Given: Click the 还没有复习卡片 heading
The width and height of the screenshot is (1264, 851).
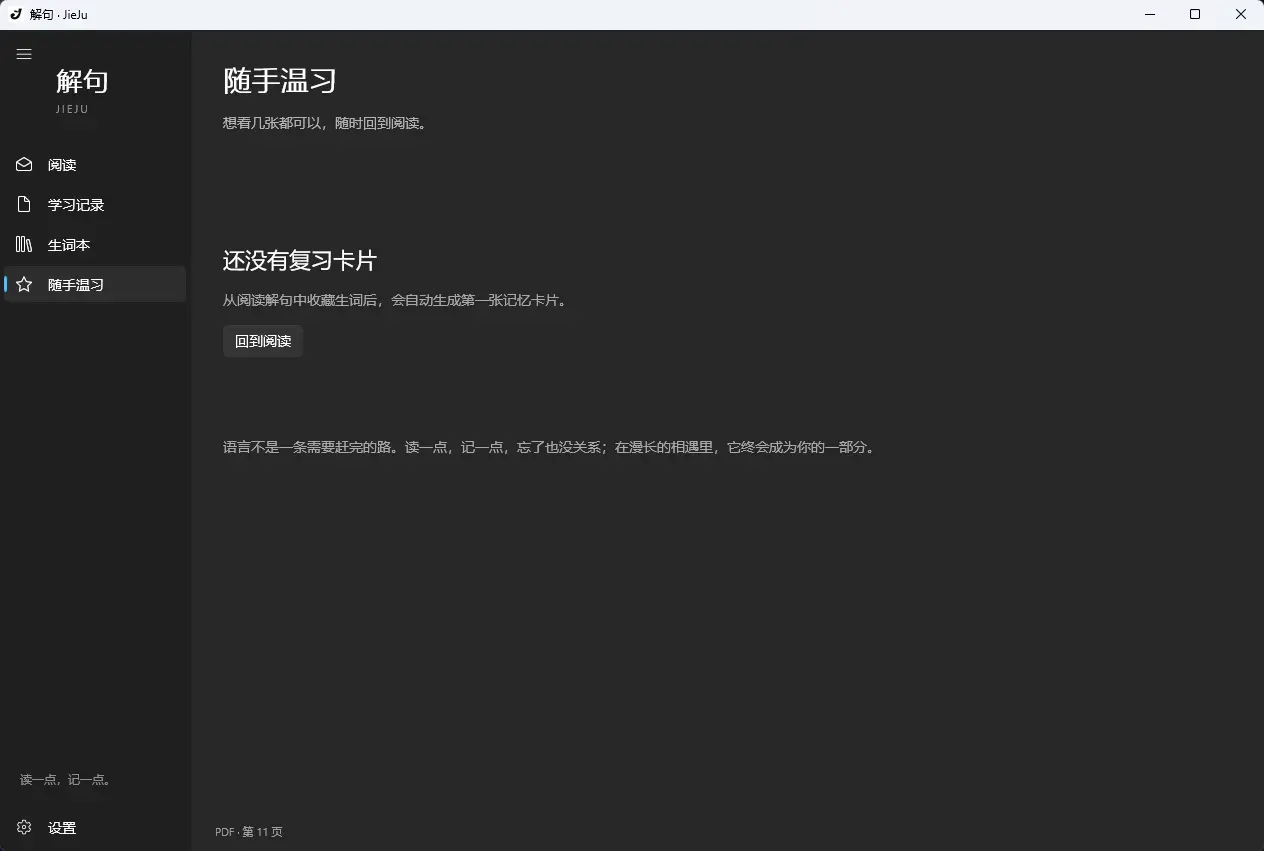Looking at the screenshot, I should tap(300, 261).
